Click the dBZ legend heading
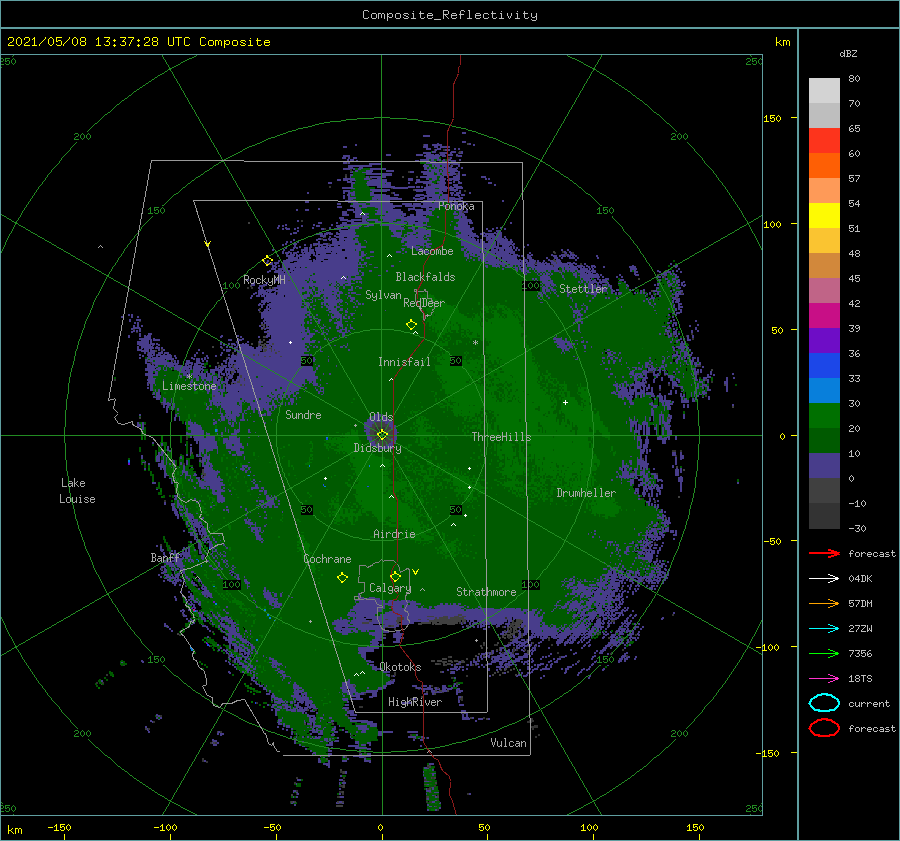This screenshot has width=900, height=841. pyautogui.click(x=848, y=53)
